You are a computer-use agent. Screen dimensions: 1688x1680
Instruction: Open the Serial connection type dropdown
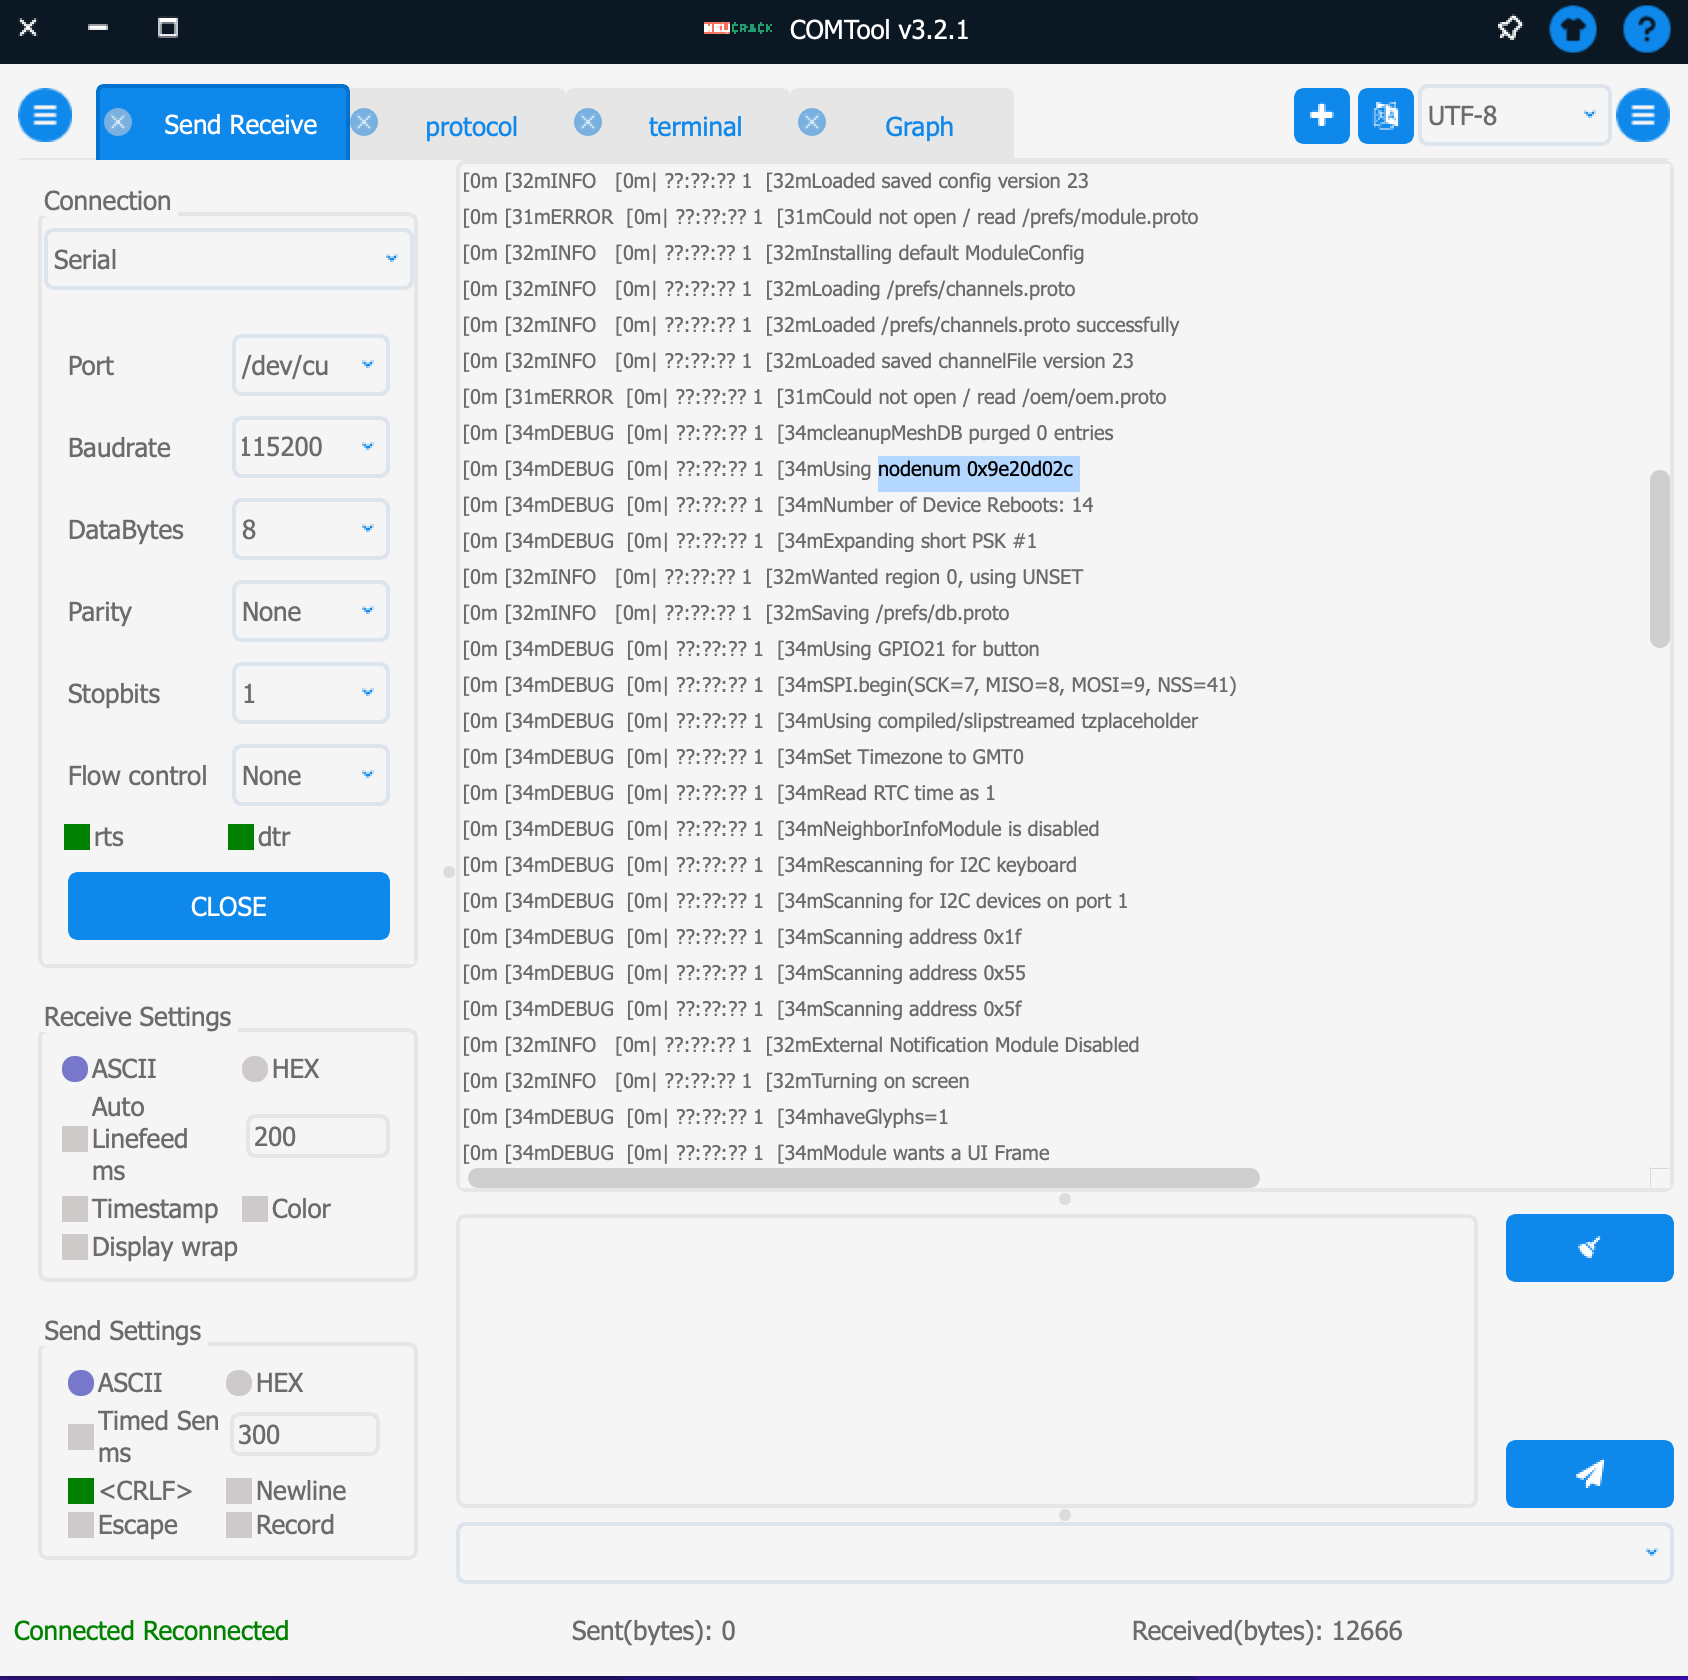click(x=228, y=260)
